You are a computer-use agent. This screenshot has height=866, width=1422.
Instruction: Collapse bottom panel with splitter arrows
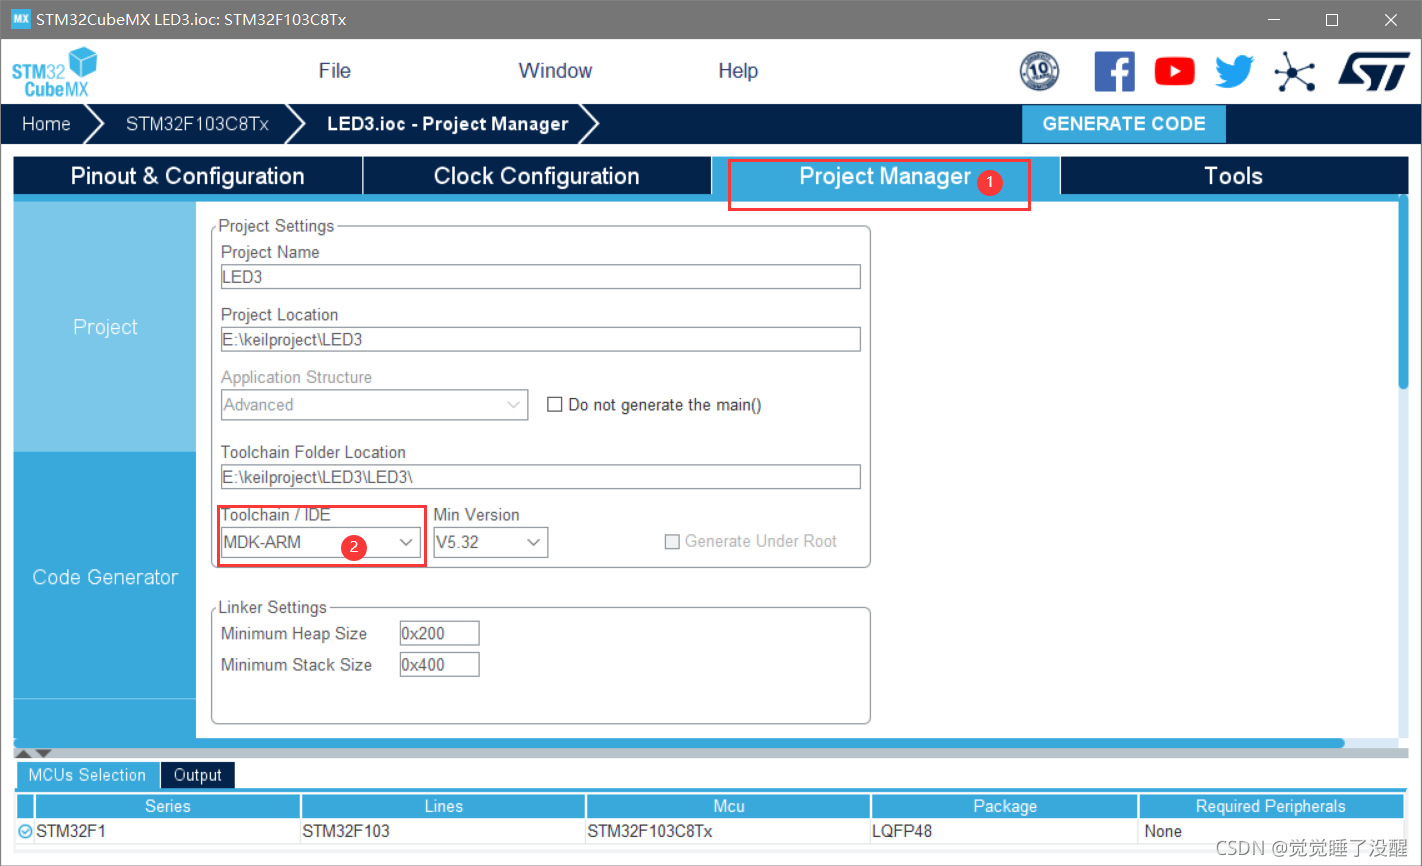point(34,753)
